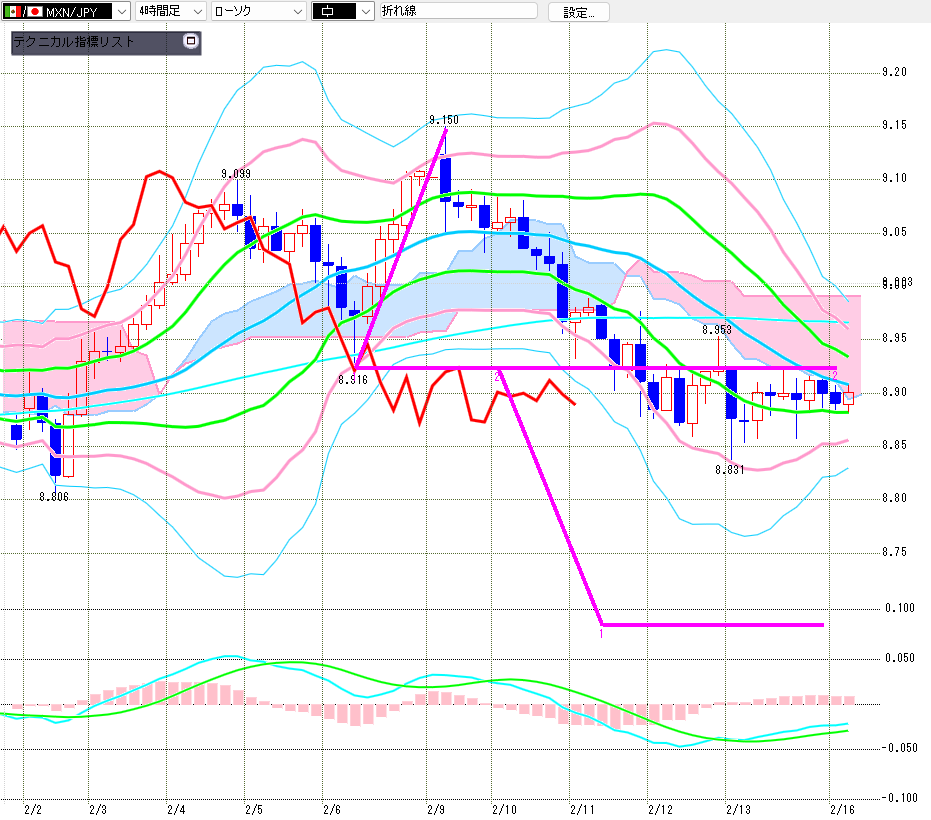Open the MXN/JPY currency pair dropdown
The height and width of the screenshot is (820, 931).
(121, 11)
